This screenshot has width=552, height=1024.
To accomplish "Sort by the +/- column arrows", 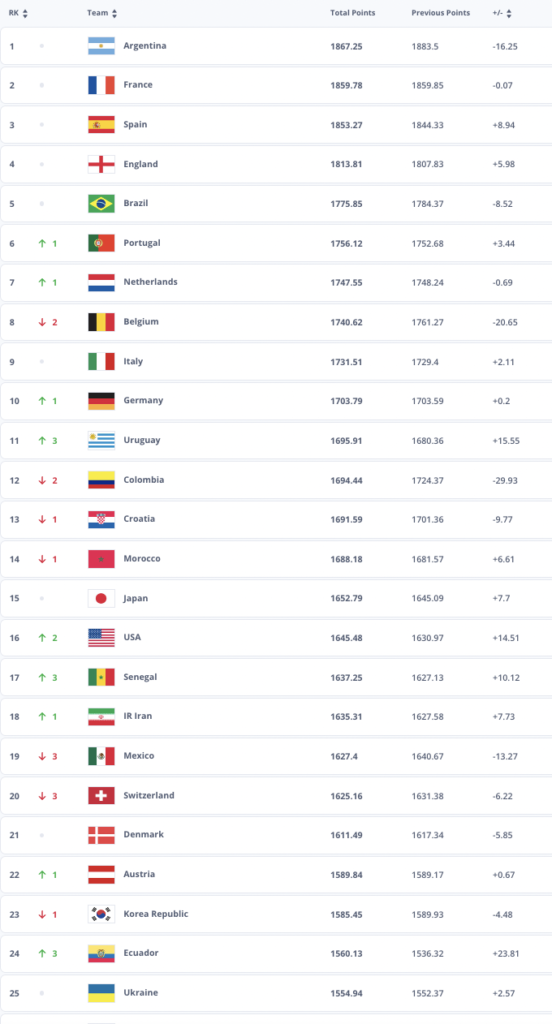I will (509, 13).
